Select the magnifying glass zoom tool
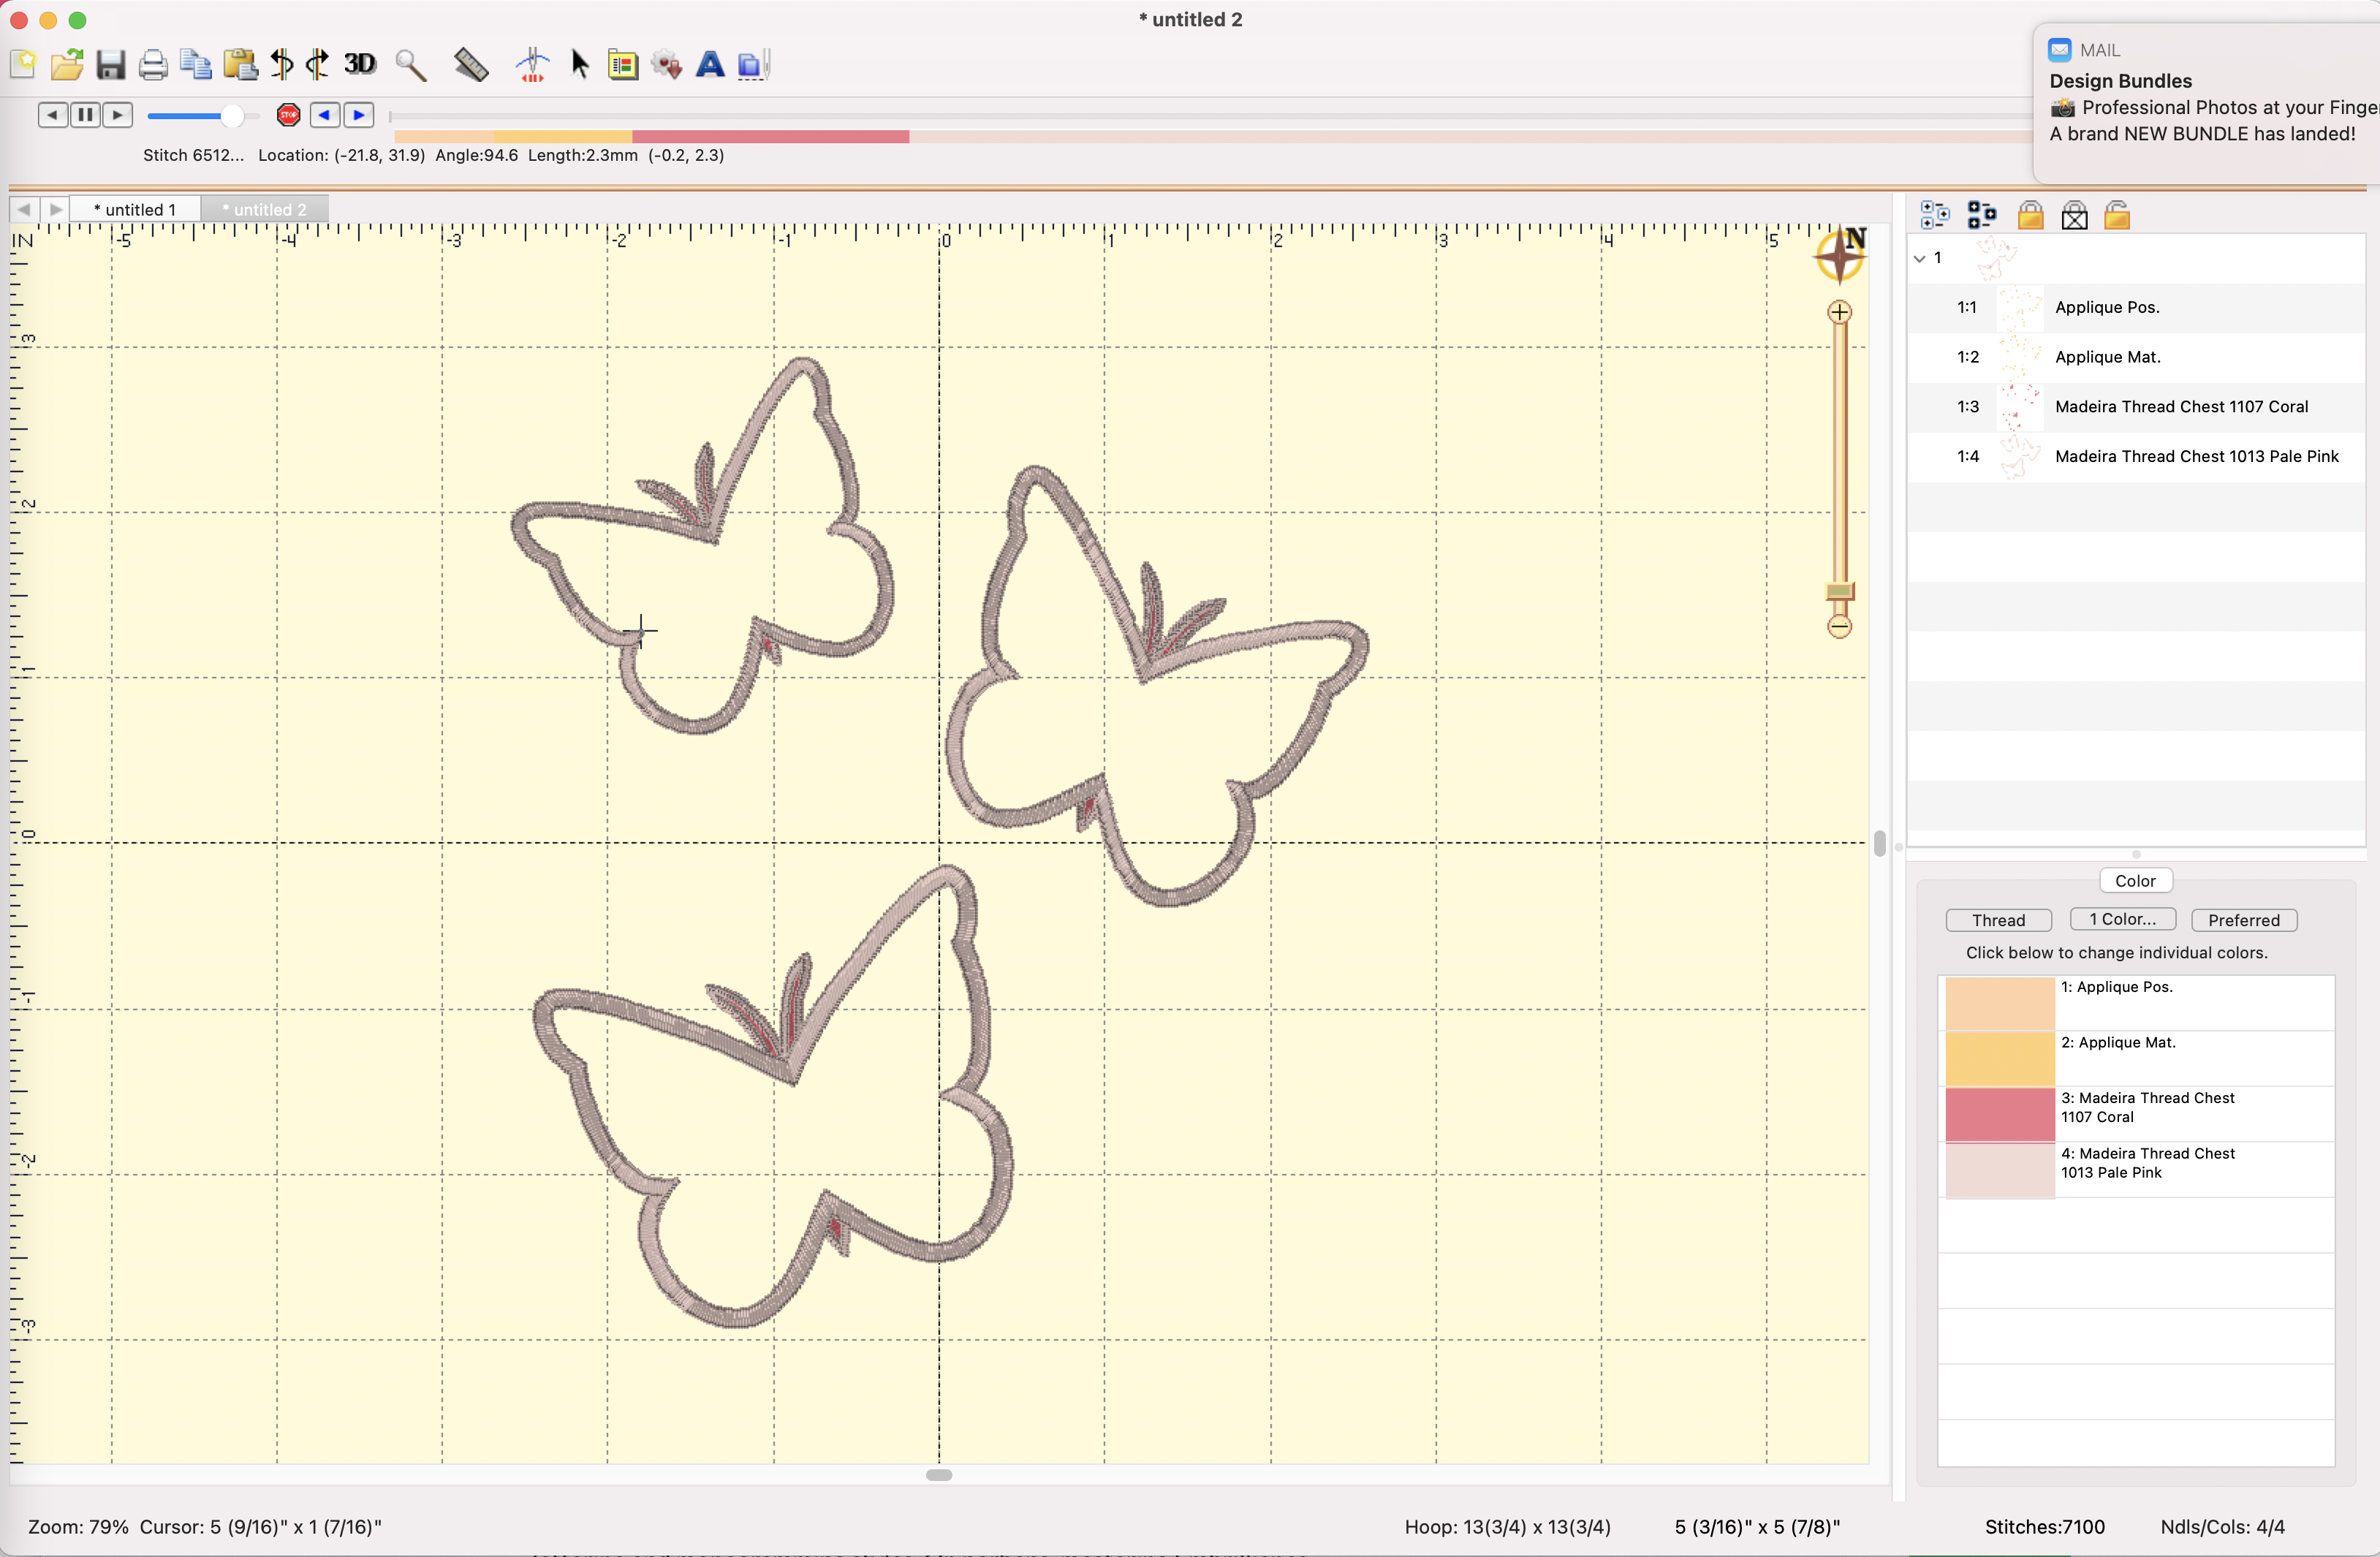The height and width of the screenshot is (1557, 2380). tap(411, 65)
